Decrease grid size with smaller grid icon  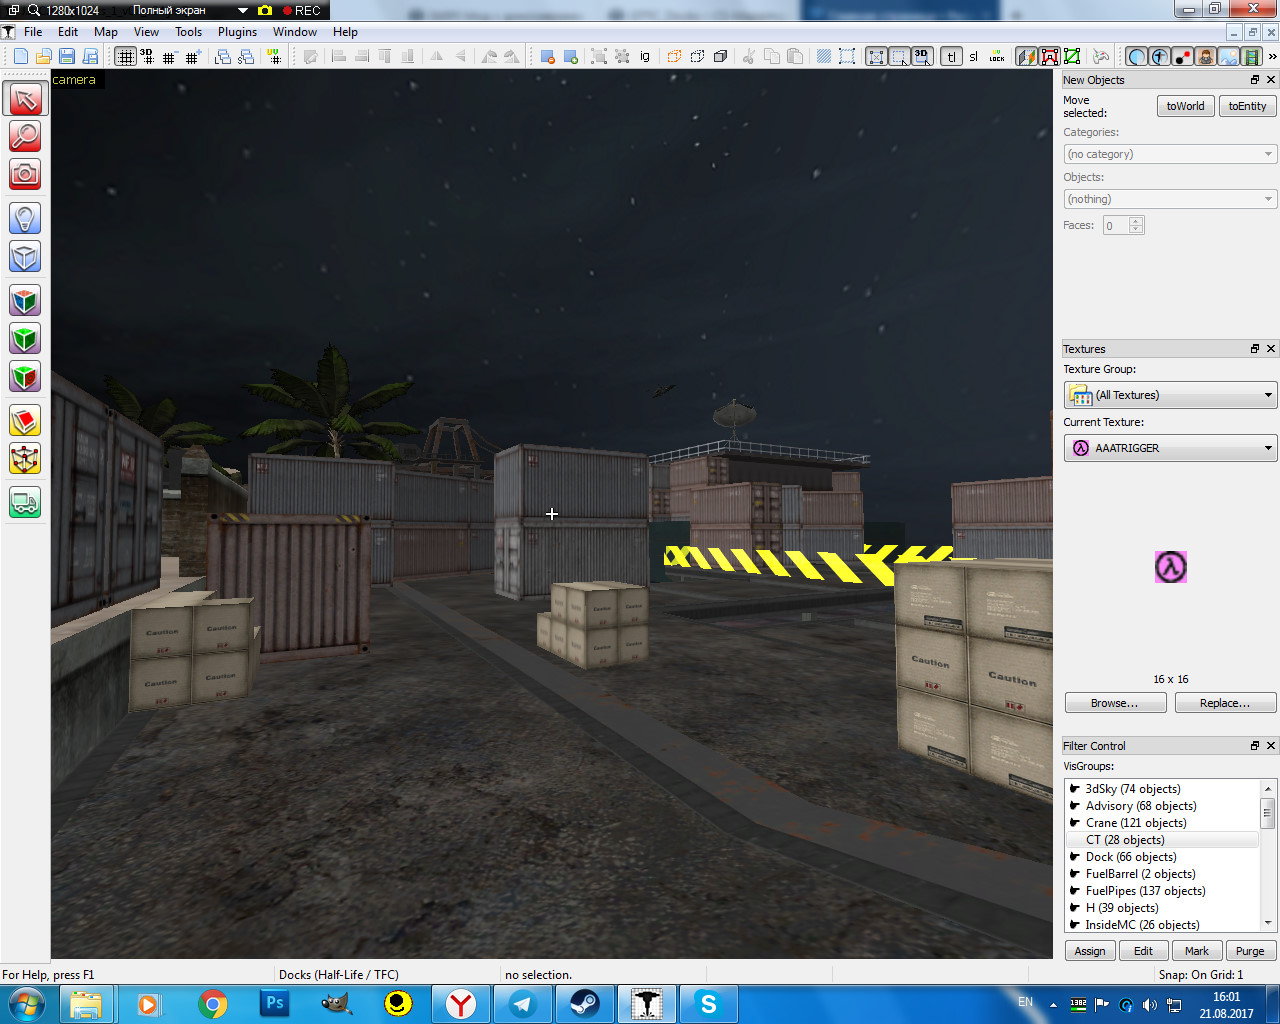[x=169, y=56]
